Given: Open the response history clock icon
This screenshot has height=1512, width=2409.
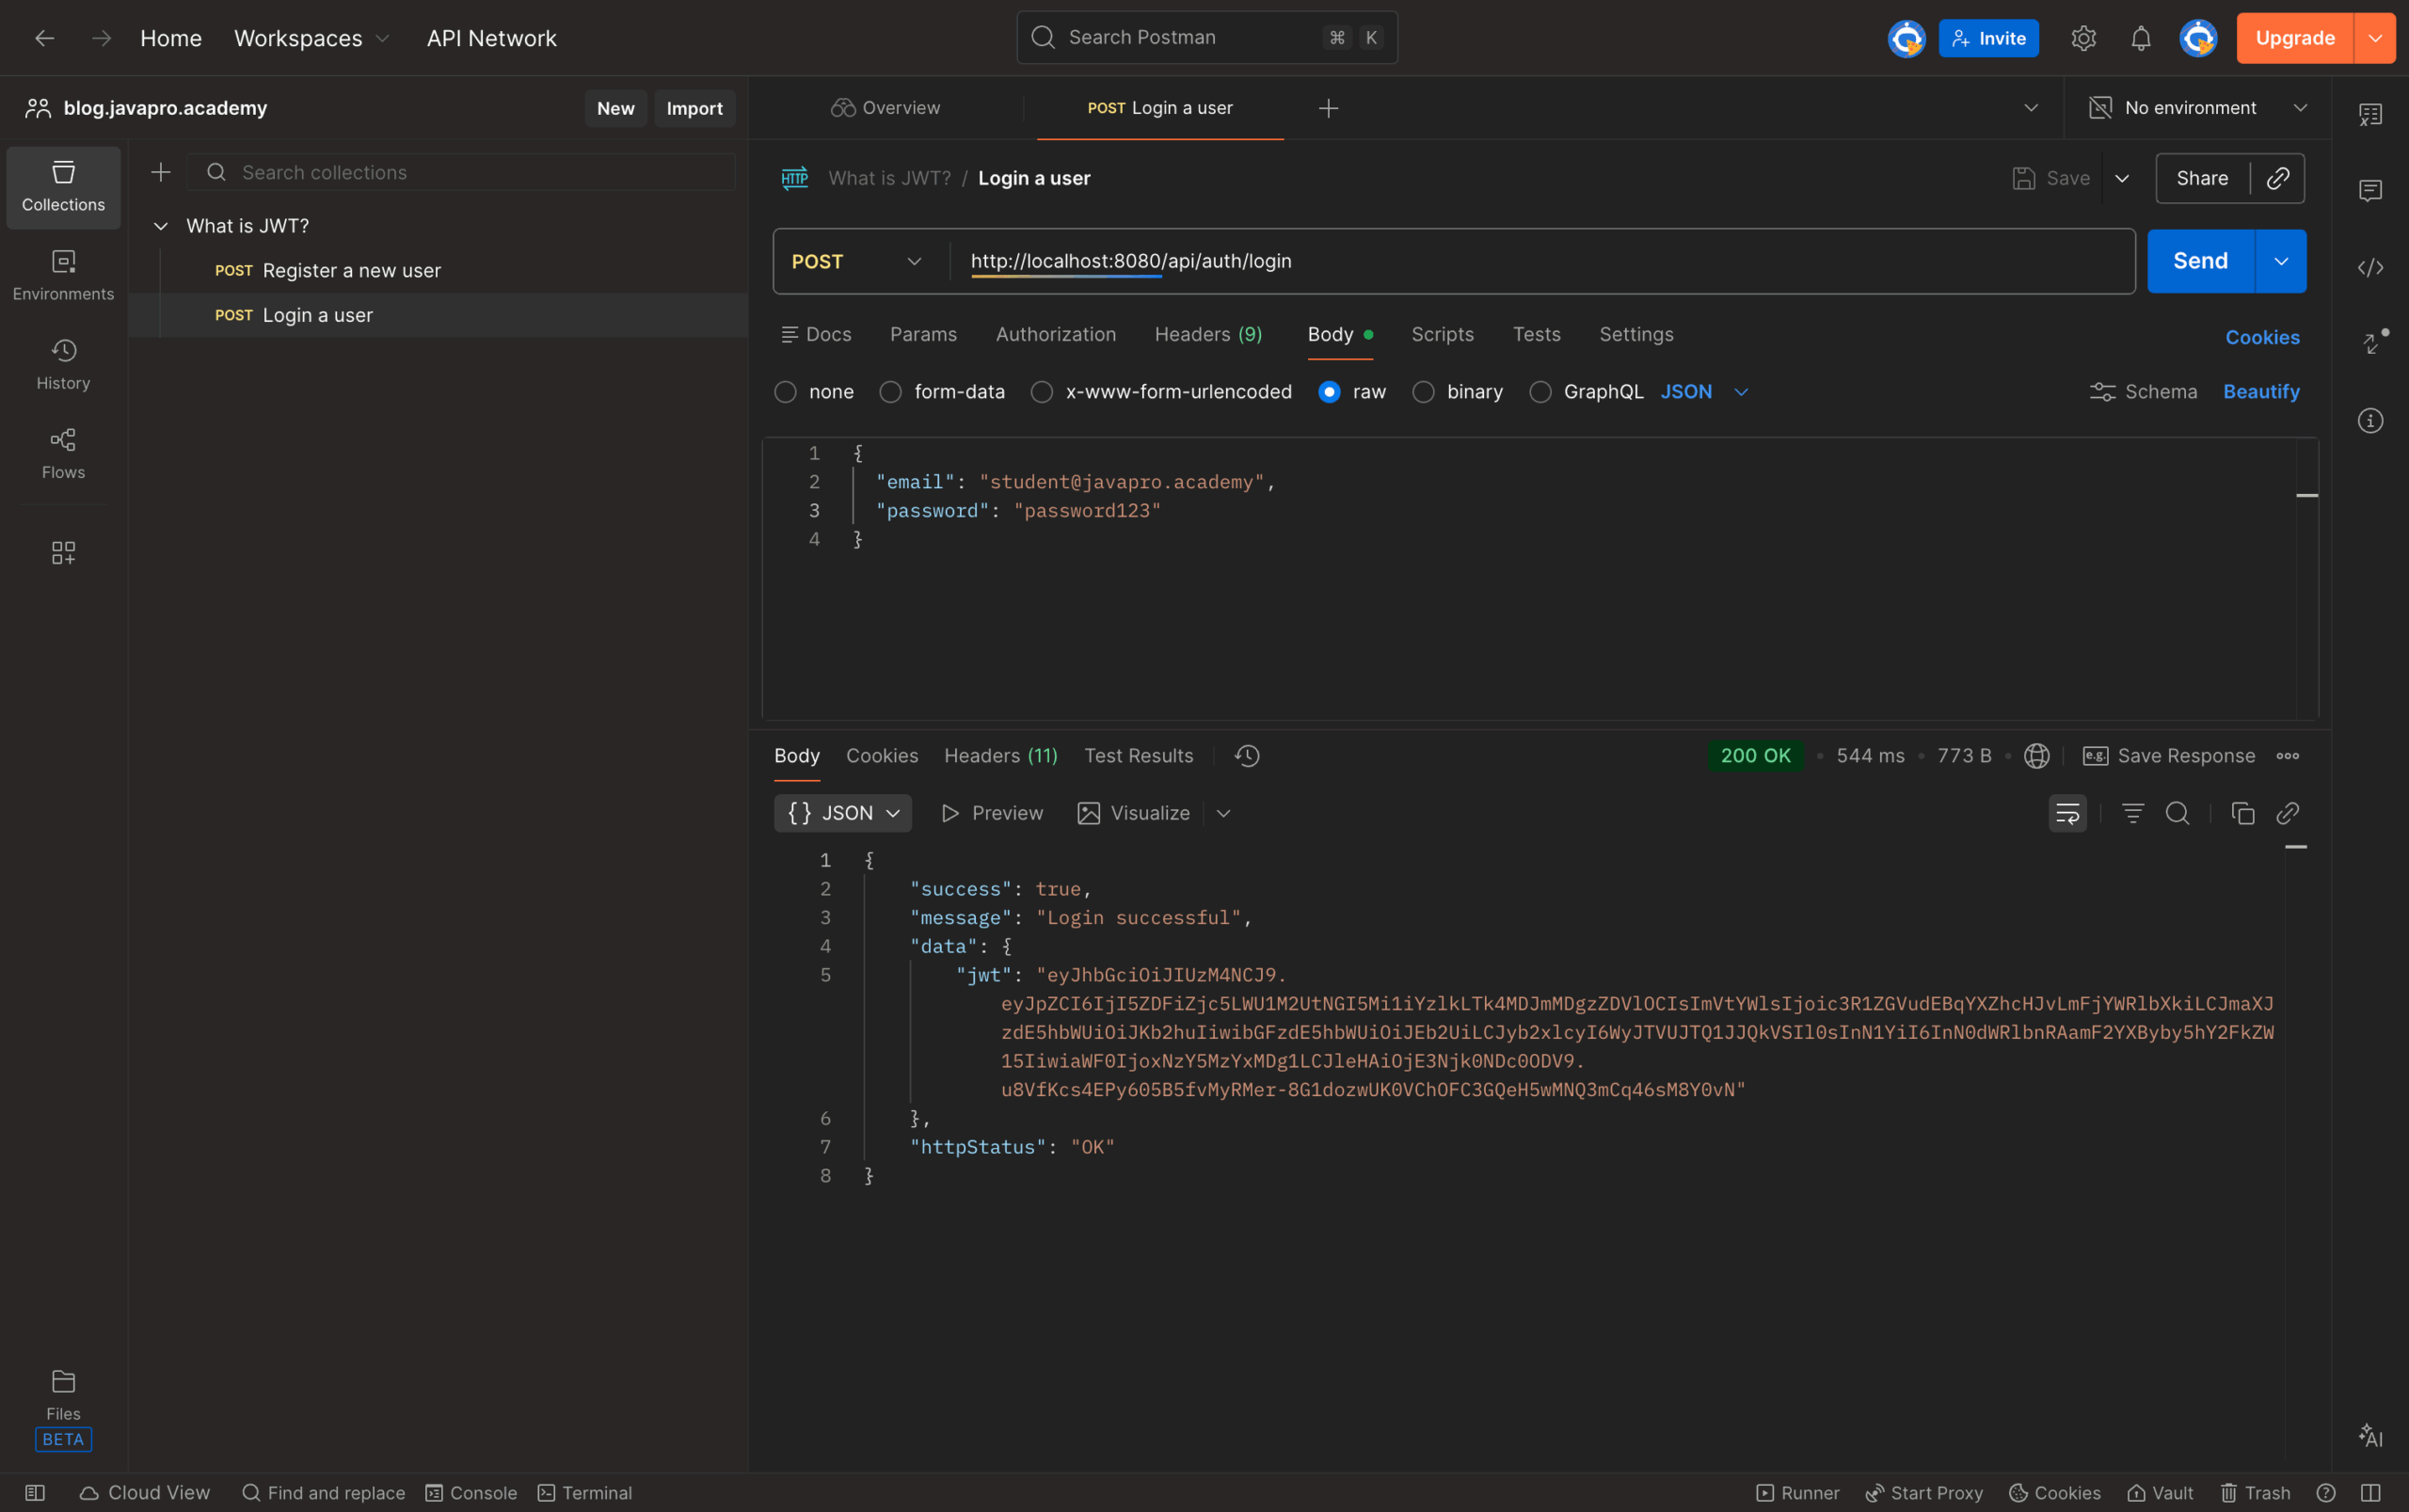Looking at the screenshot, I should coord(1247,756).
